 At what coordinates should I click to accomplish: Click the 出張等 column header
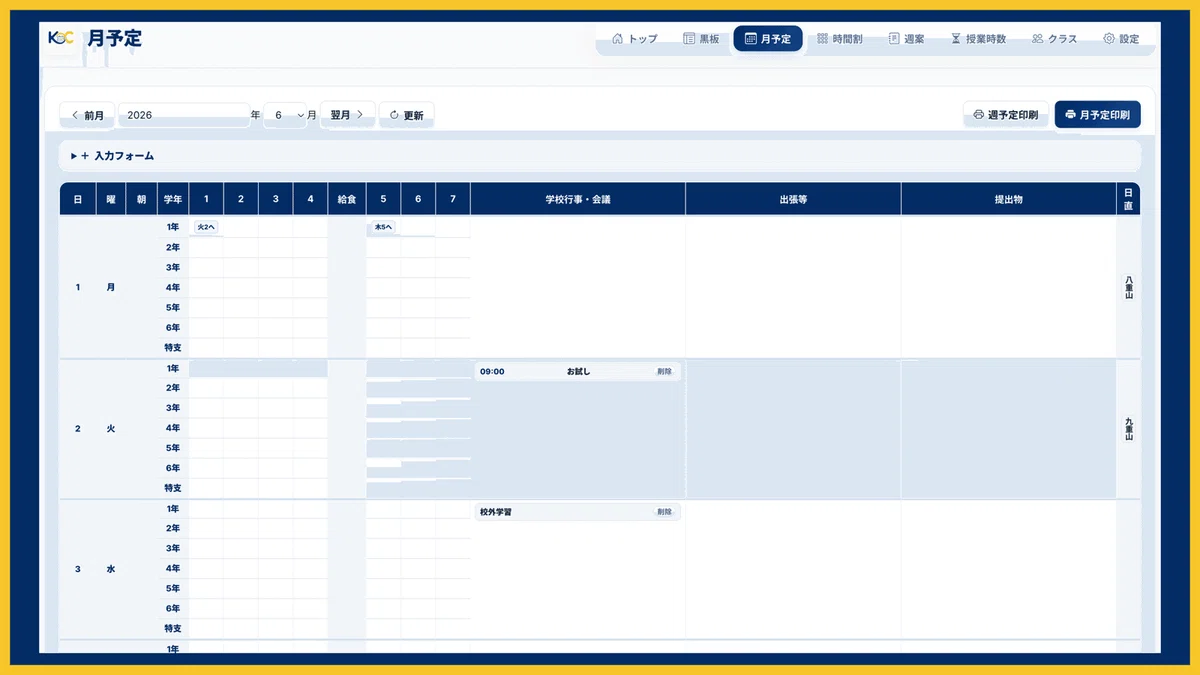tap(793, 199)
